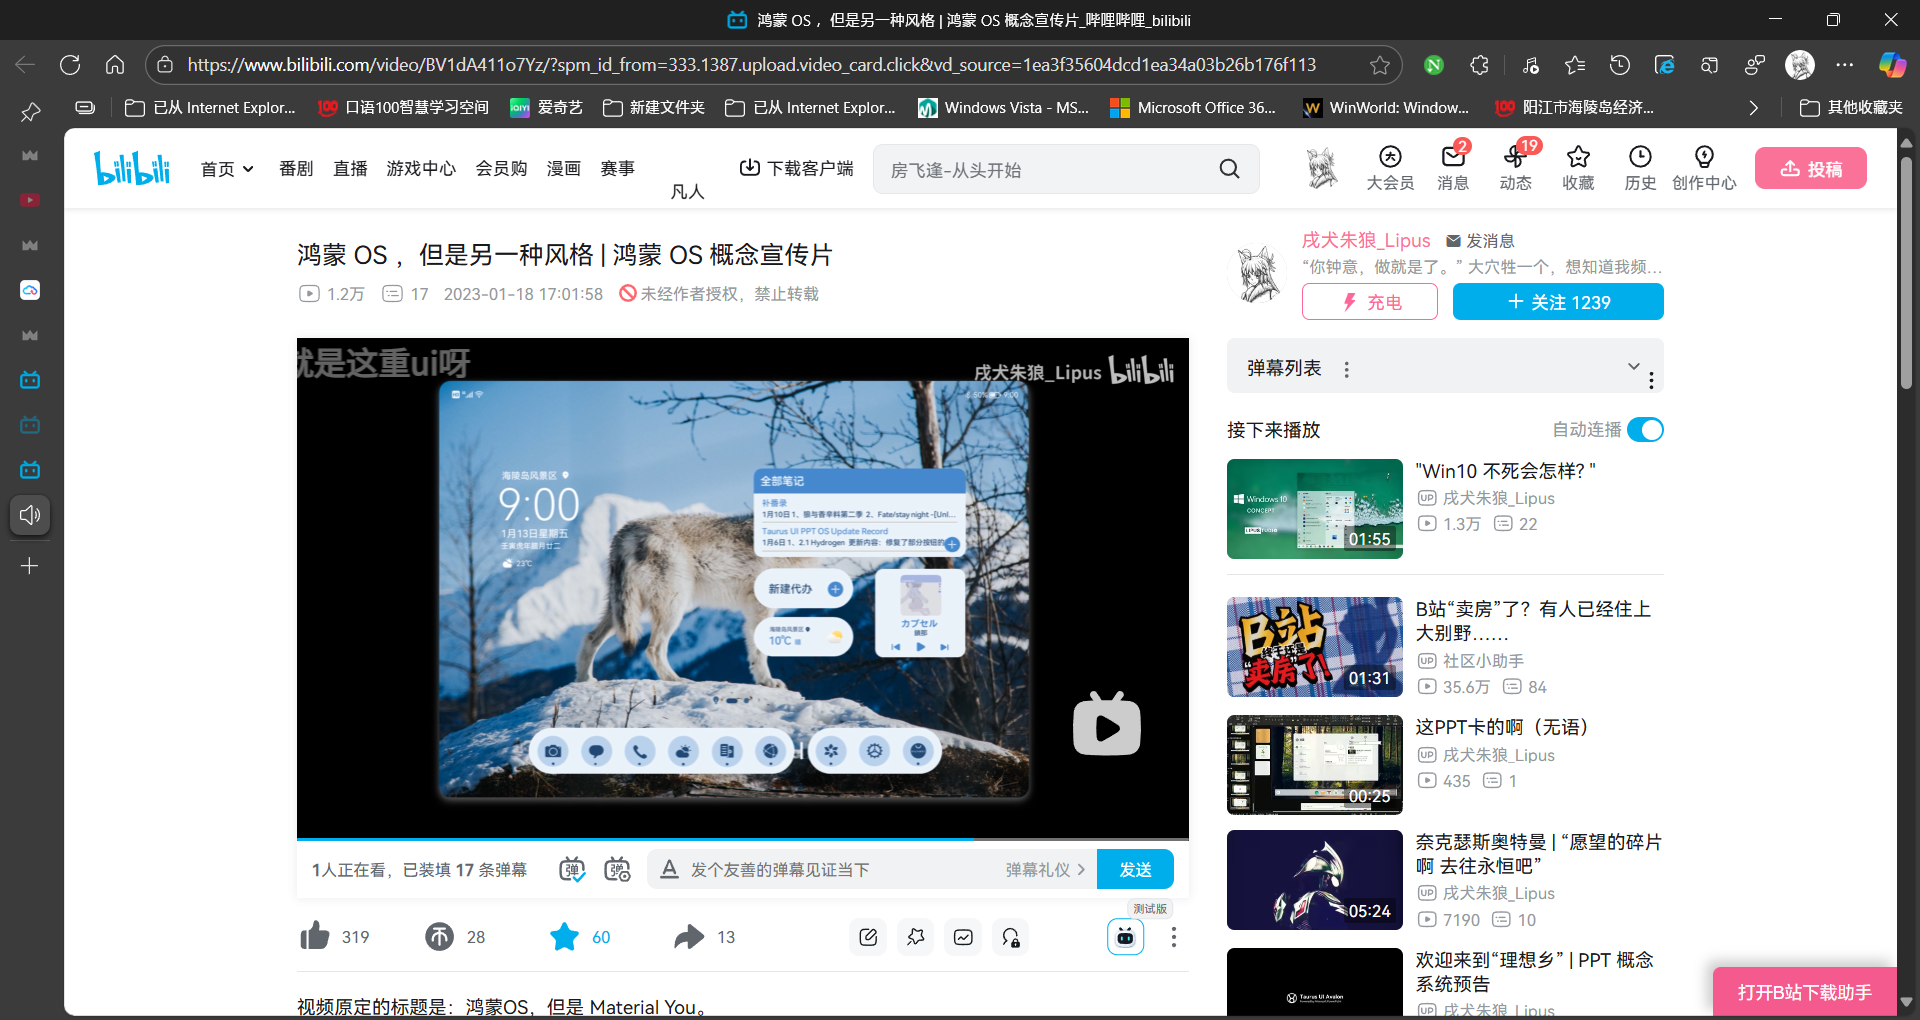Open 漫画 in navigation
Viewport: 1920px width, 1020px height.
pos(564,169)
